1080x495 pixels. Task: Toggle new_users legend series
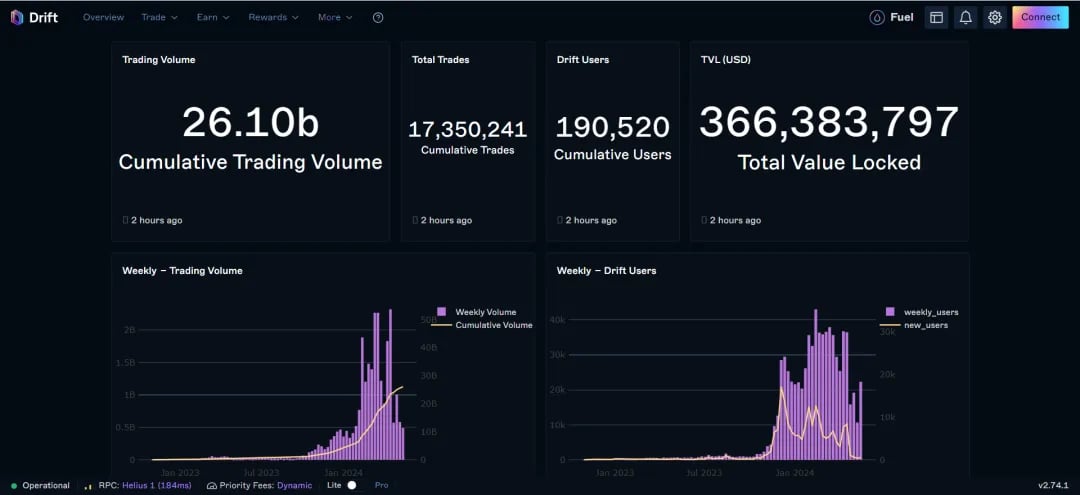coord(917,324)
